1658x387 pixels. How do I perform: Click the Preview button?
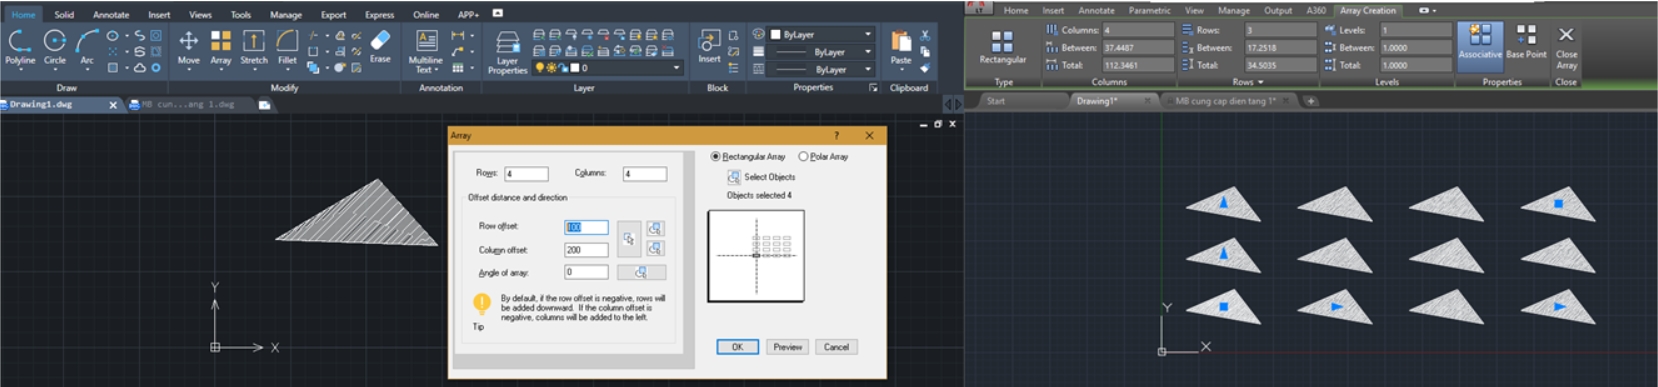pyautogui.click(x=788, y=347)
